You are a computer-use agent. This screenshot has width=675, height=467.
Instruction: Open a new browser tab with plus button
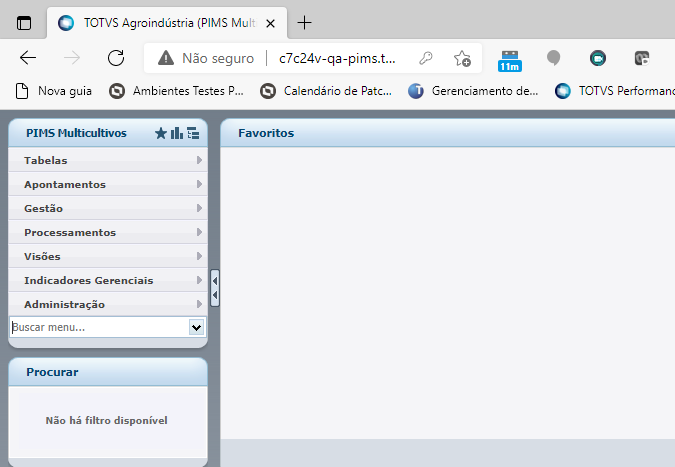(304, 22)
